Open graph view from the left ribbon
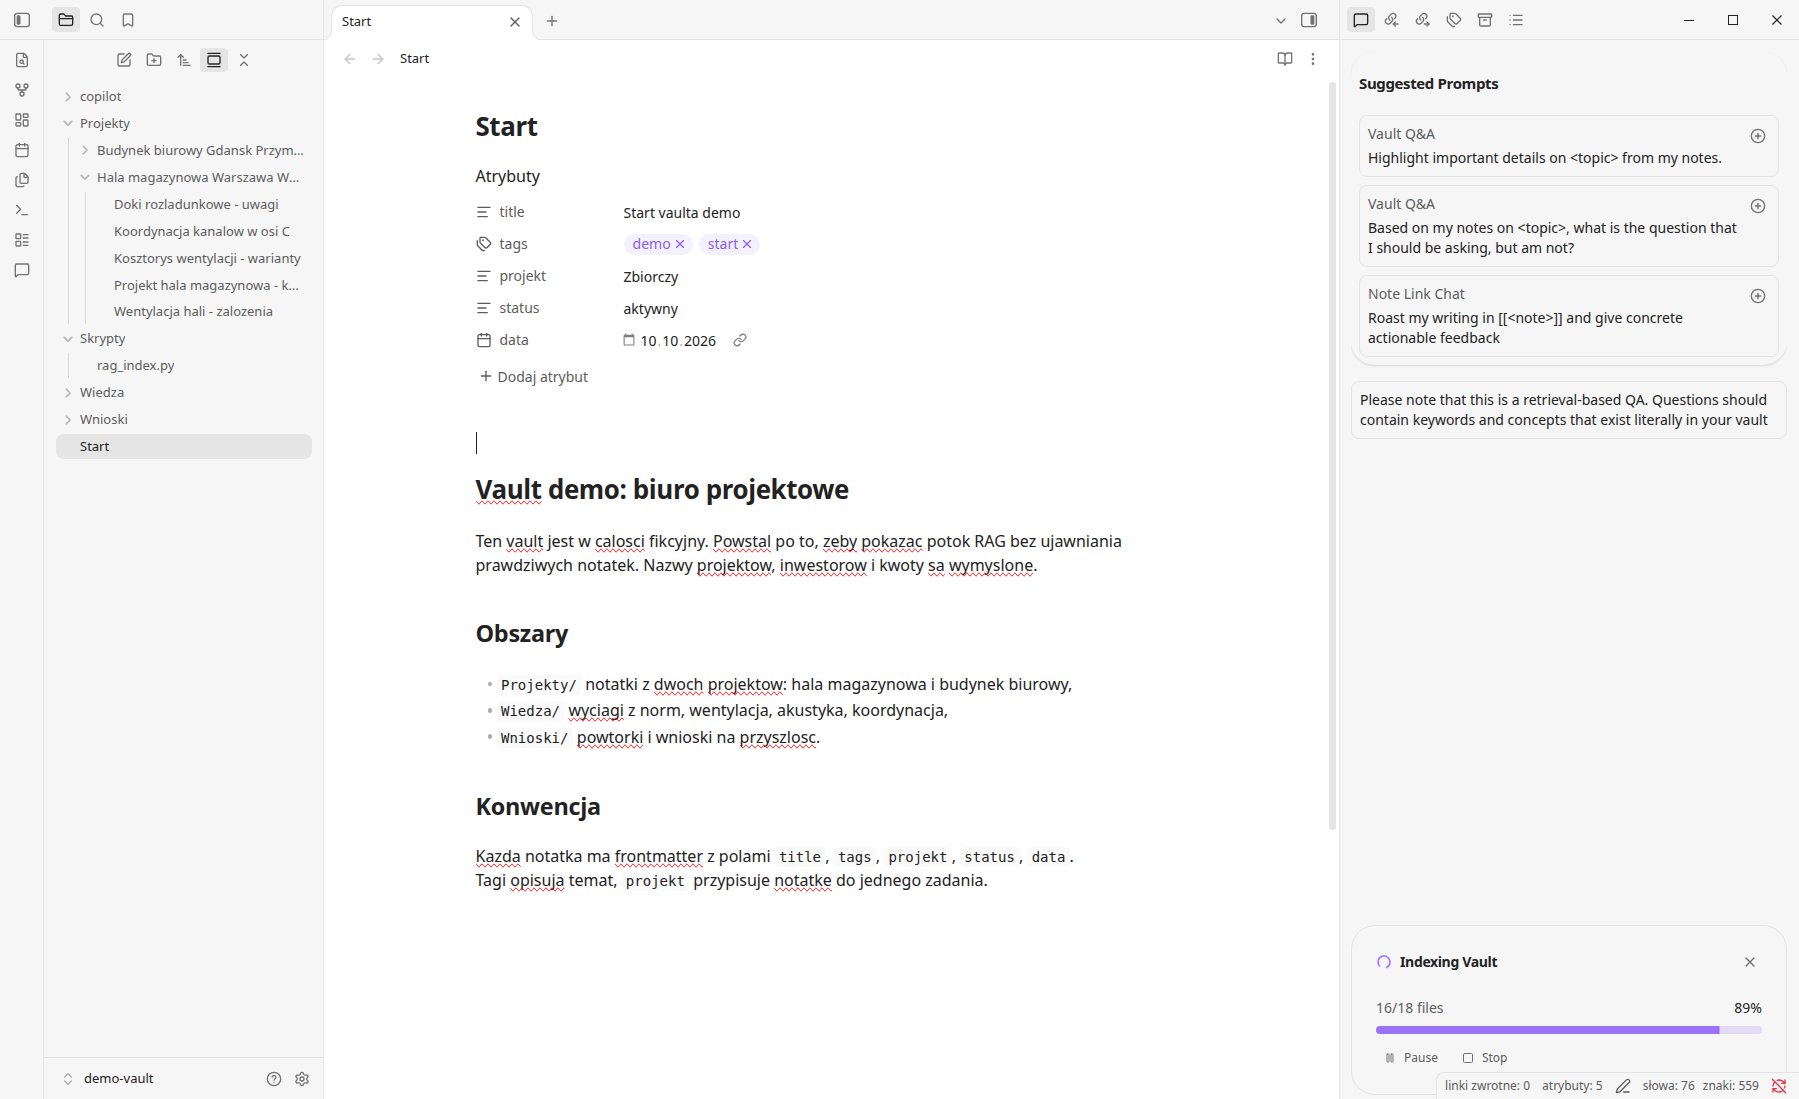1799x1099 pixels. (x=22, y=90)
